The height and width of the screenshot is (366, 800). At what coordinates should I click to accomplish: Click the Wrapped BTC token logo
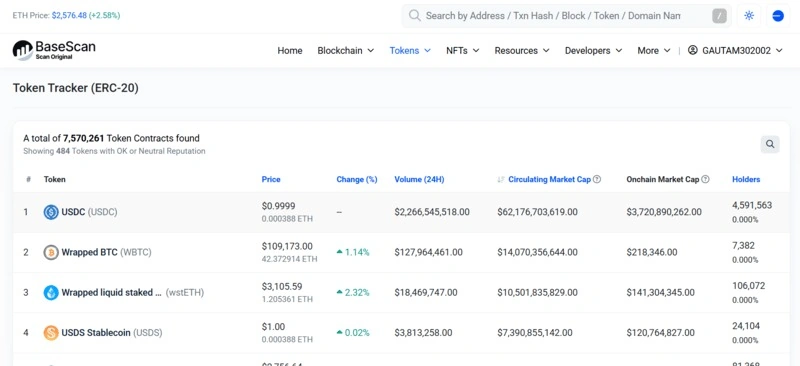pyautogui.click(x=51, y=252)
